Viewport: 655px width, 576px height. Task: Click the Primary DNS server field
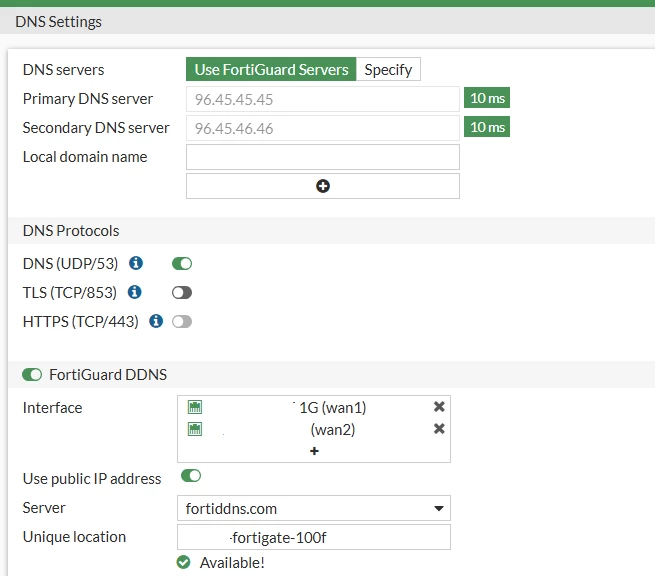(322, 99)
